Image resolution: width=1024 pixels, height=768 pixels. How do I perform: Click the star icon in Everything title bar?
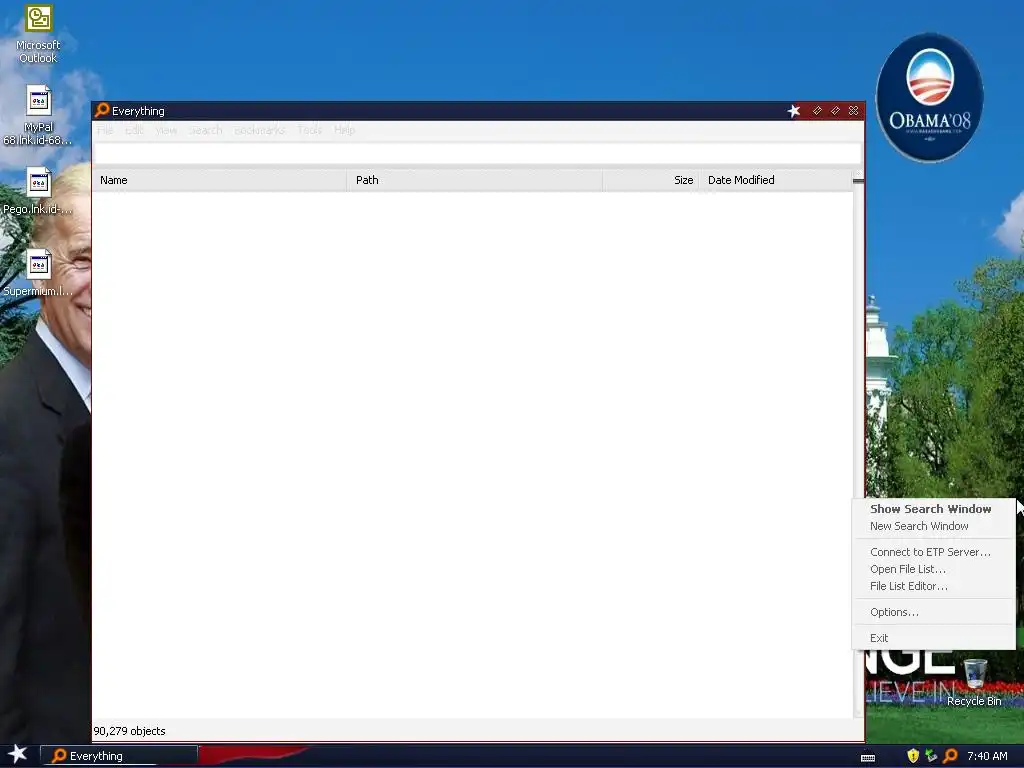(x=793, y=110)
